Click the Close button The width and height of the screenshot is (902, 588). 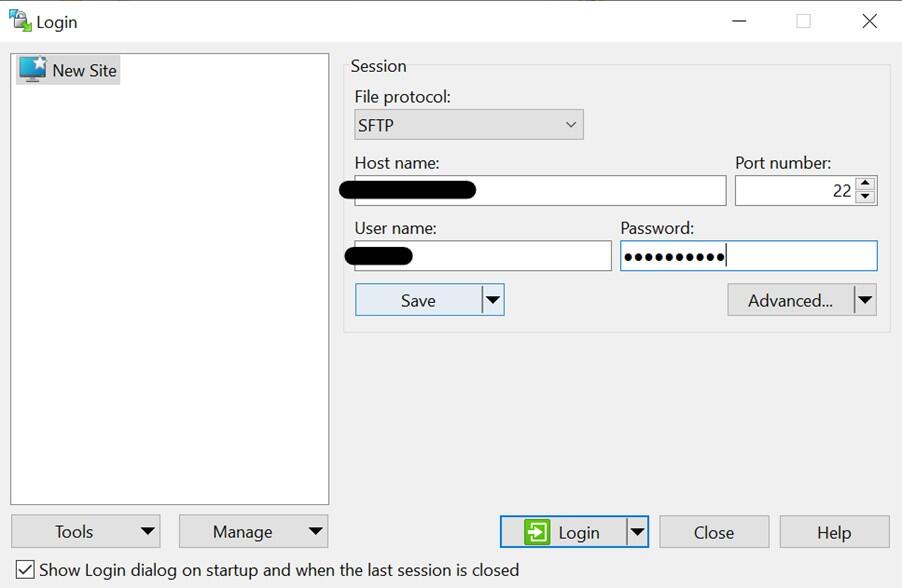pos(713,531)
